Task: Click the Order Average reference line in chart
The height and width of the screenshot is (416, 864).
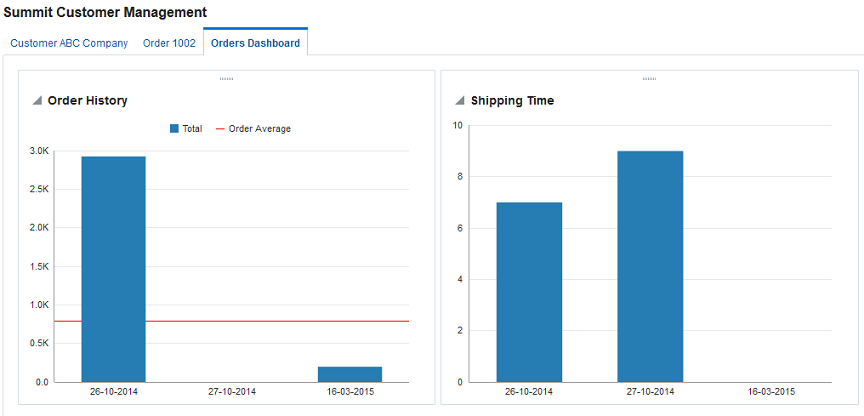Action: click(x=276, y=321)
